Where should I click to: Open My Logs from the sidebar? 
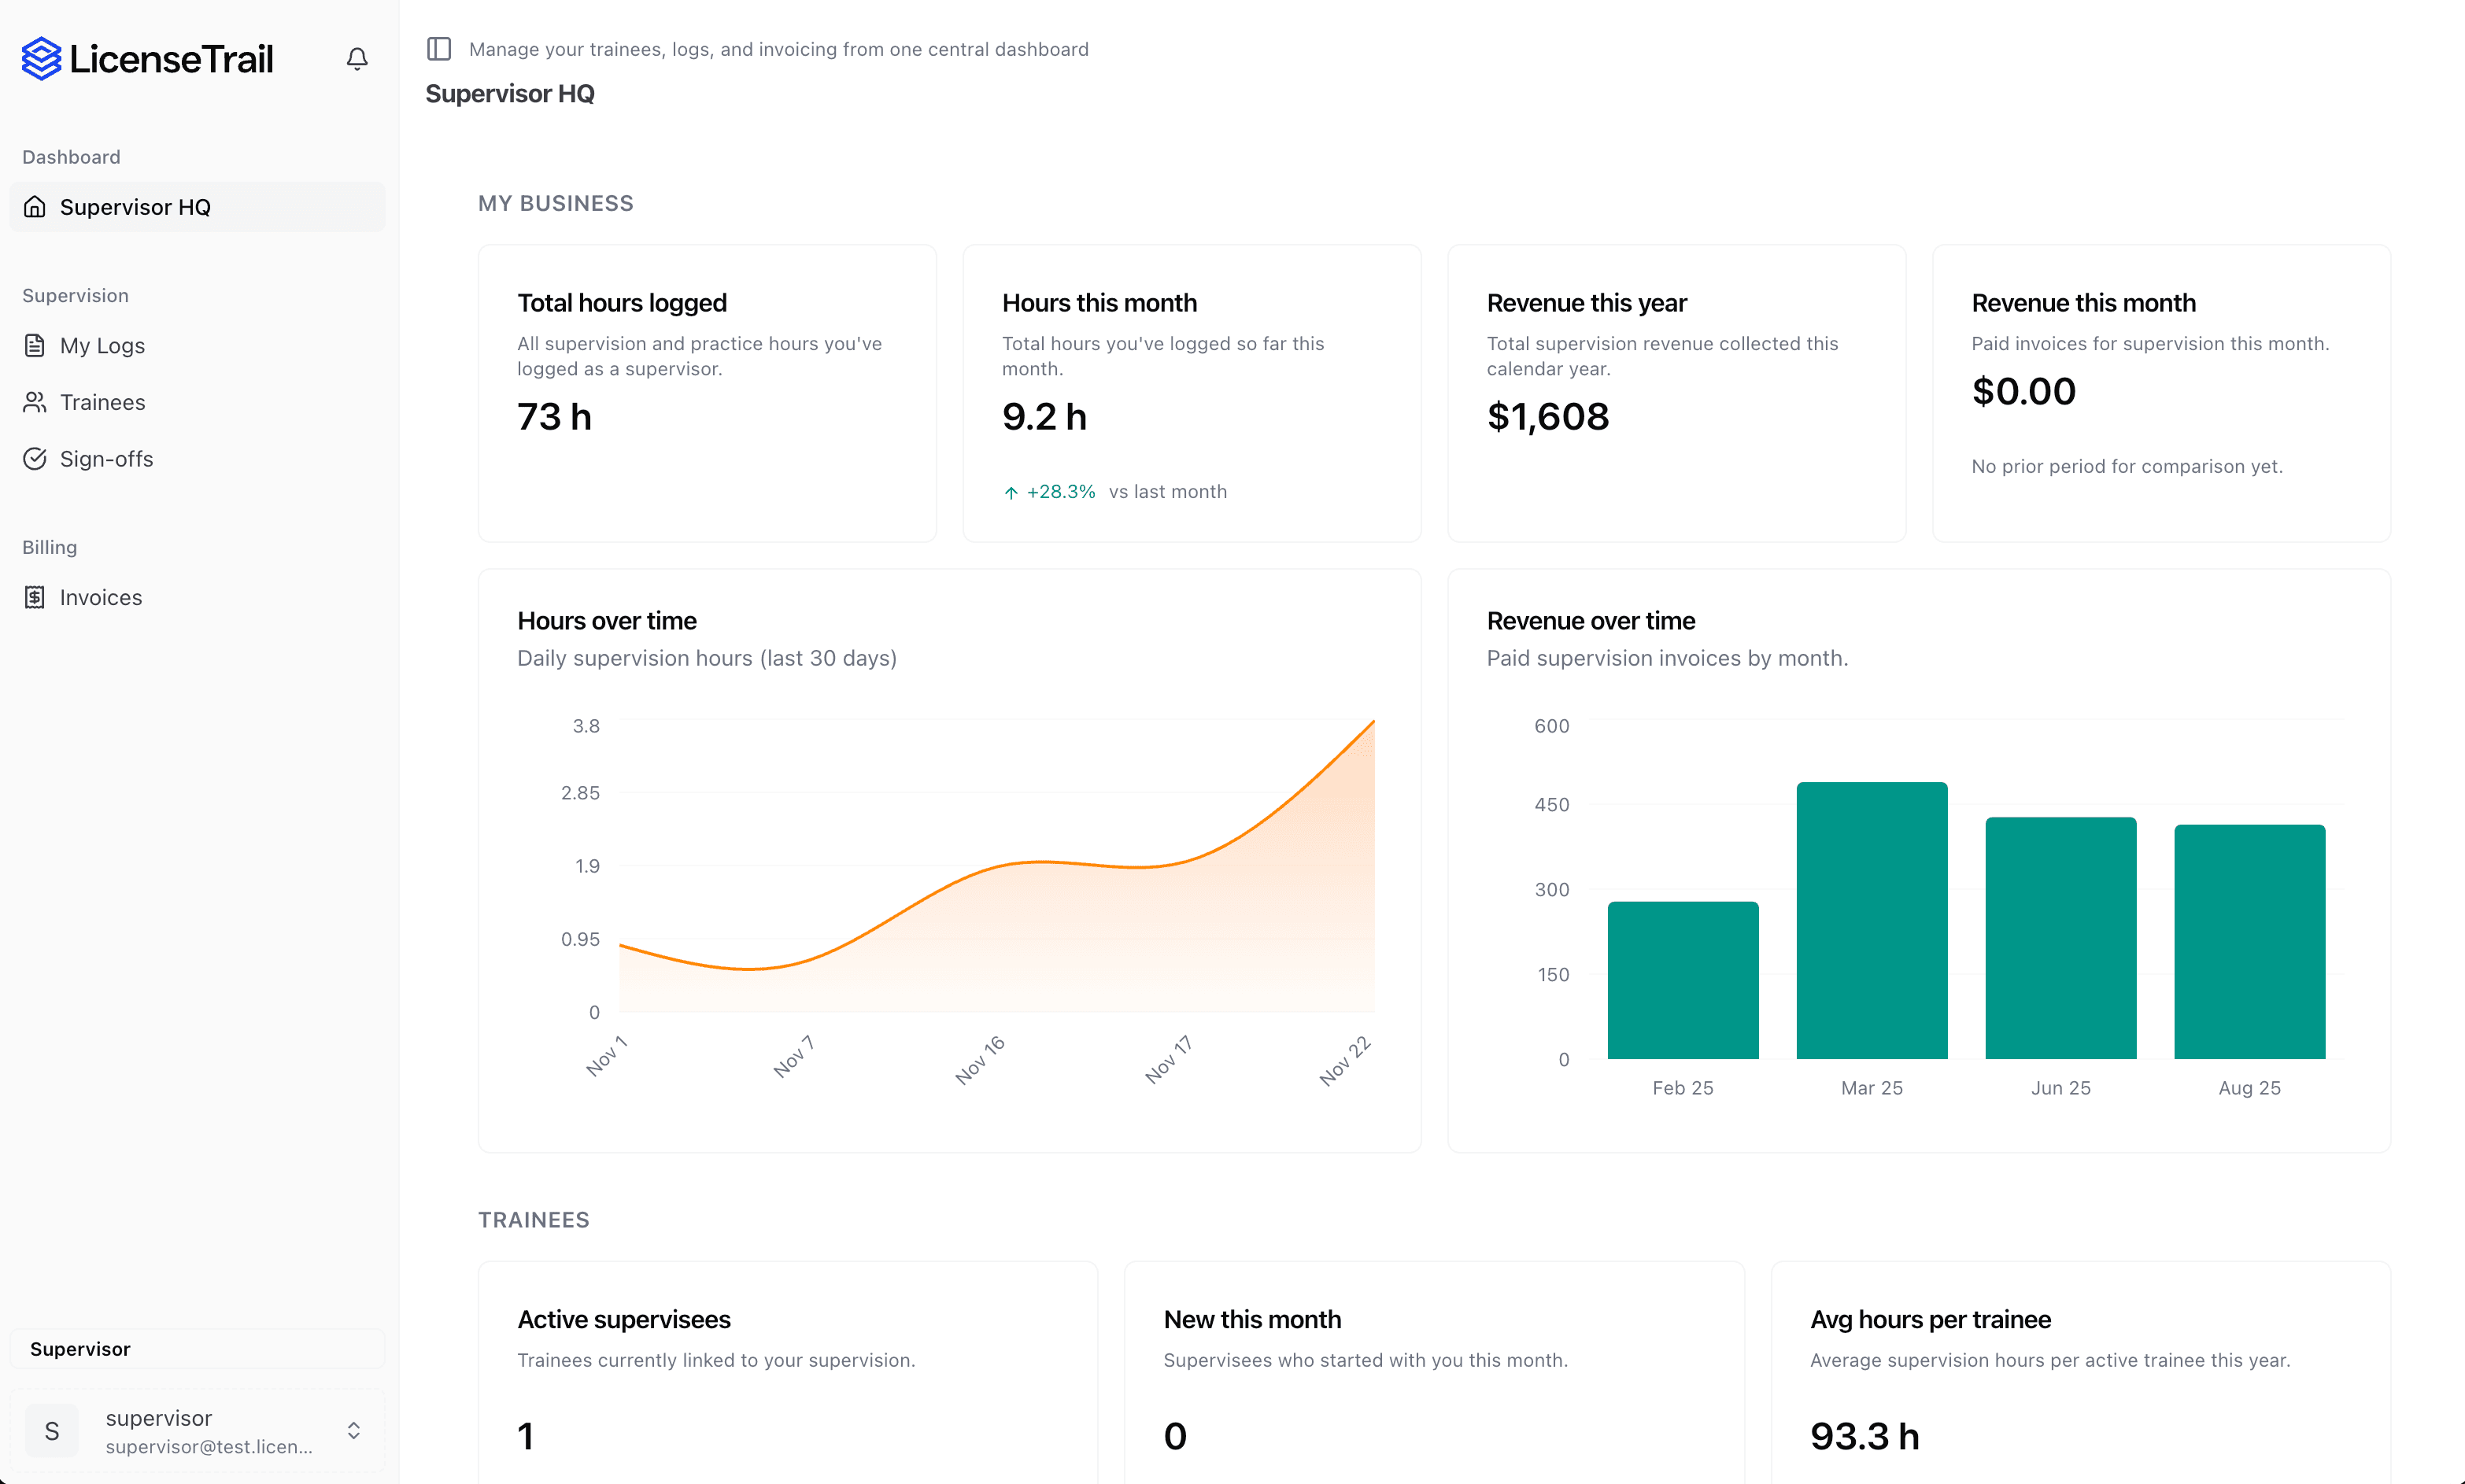coord(103,345)
